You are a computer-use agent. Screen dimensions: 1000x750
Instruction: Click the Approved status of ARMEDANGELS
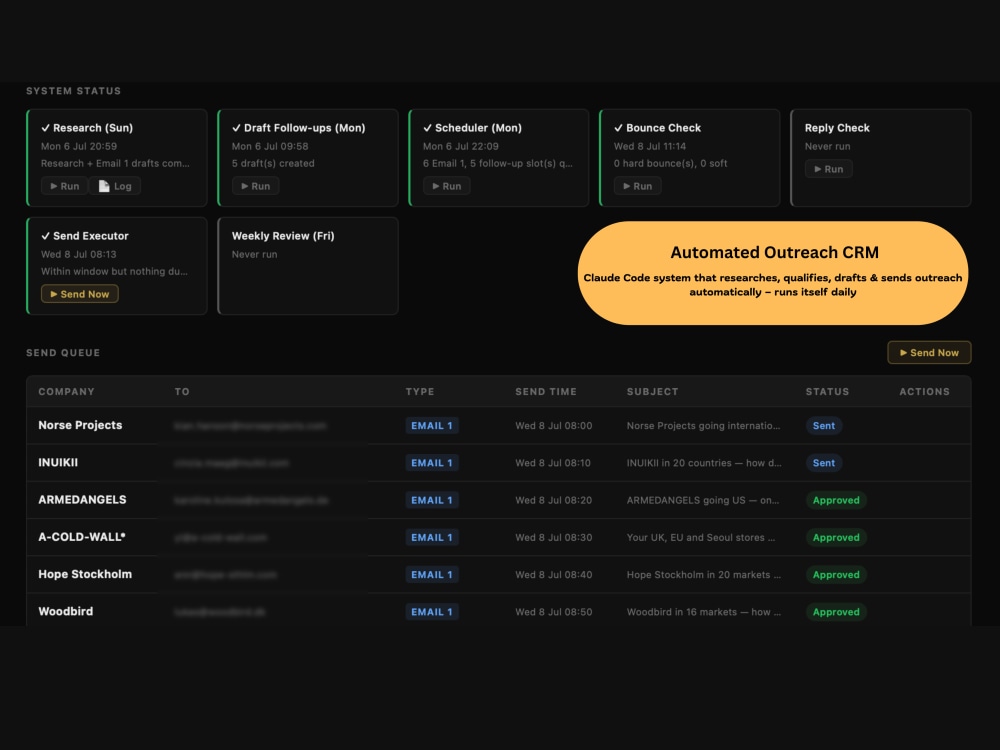coord(836,500)
